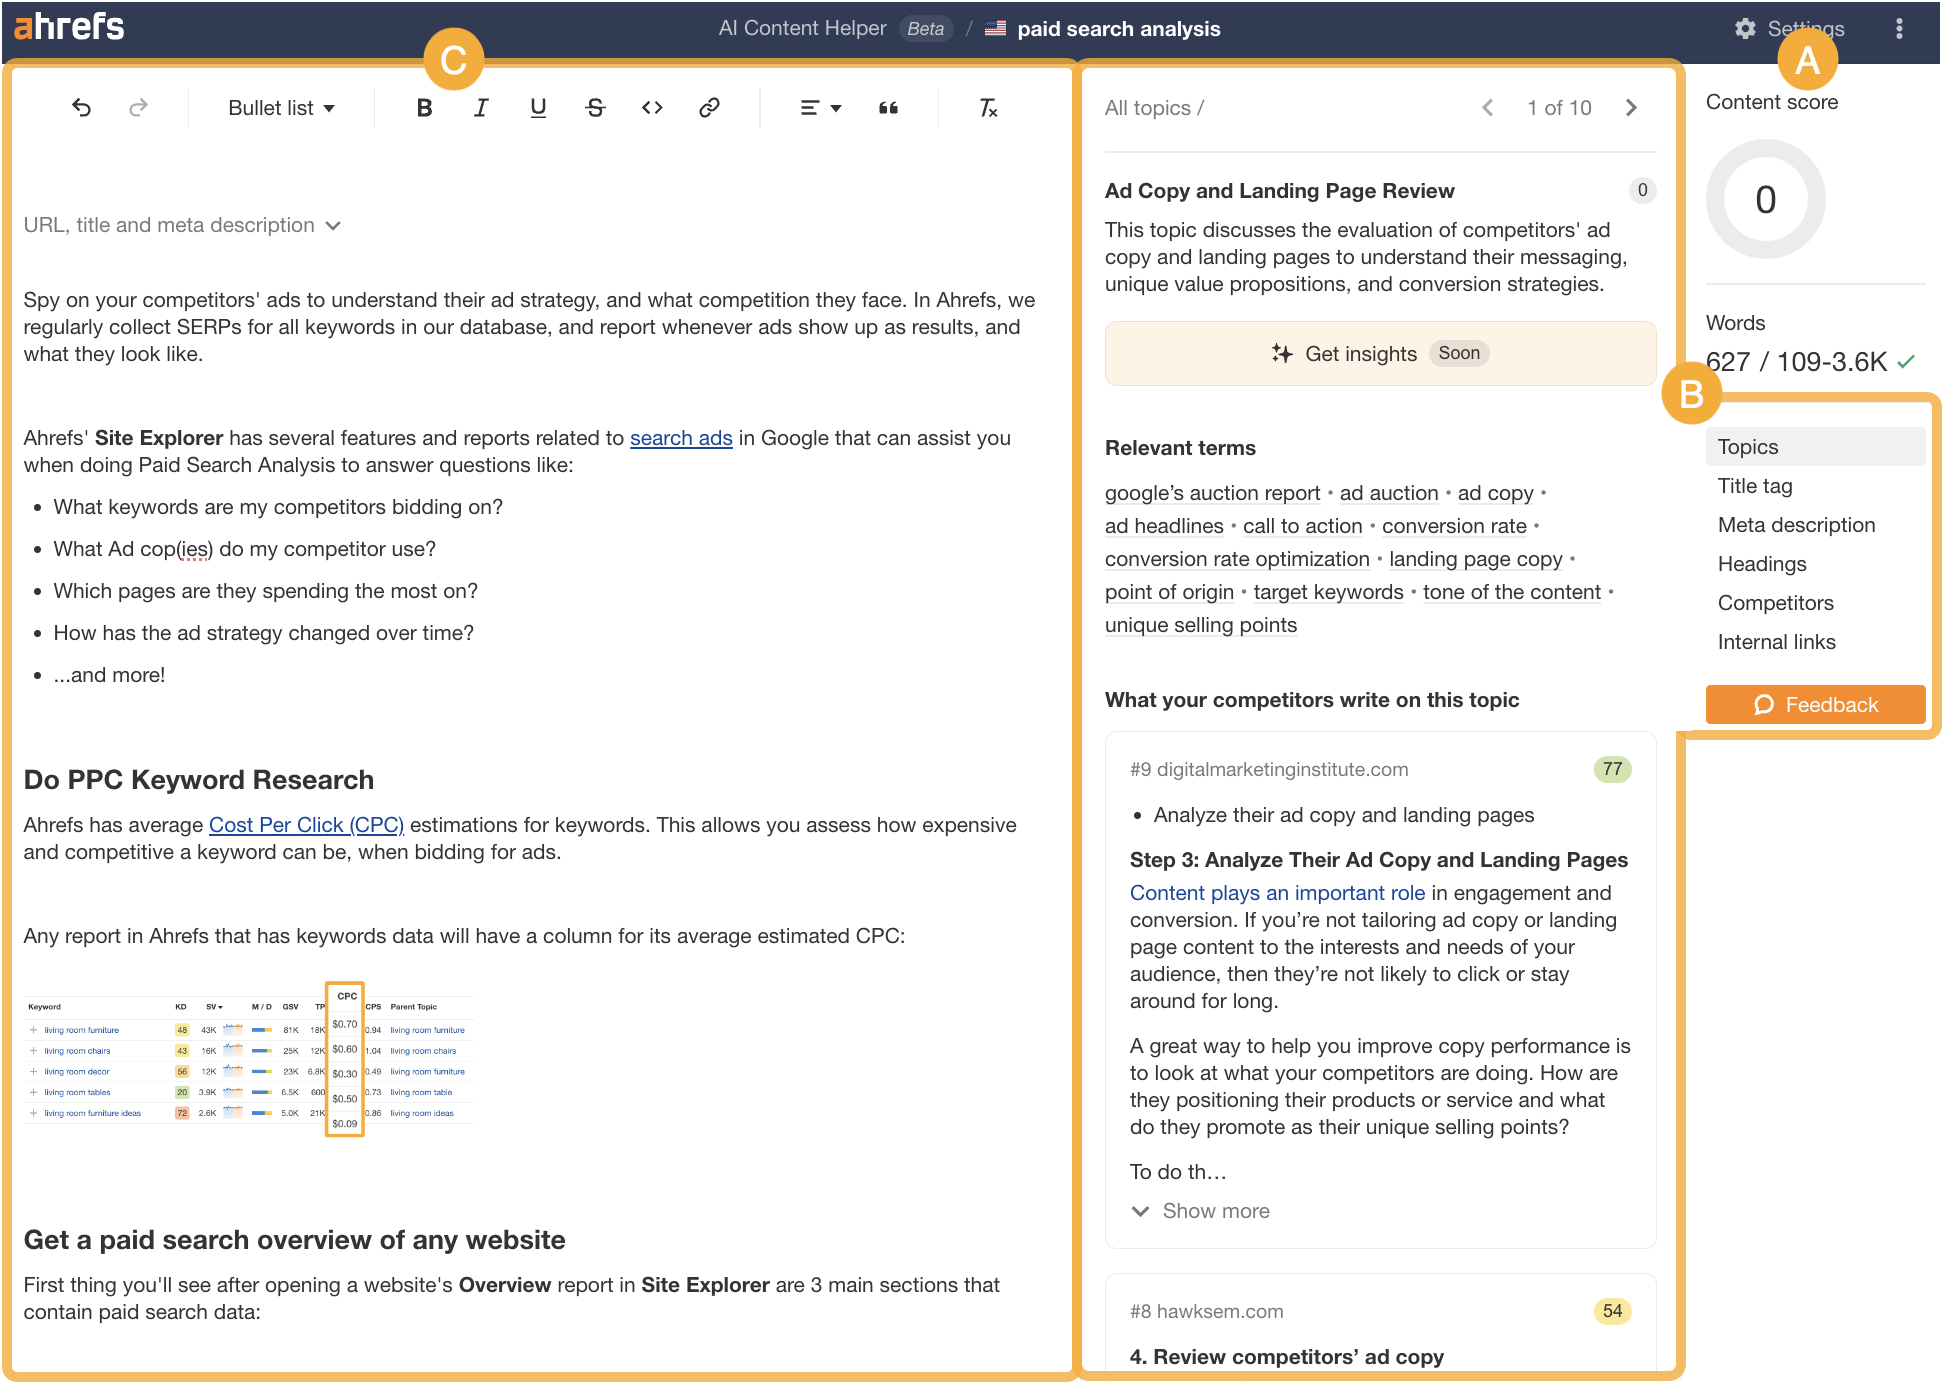Go to the previous topic

click(1488, 108)
